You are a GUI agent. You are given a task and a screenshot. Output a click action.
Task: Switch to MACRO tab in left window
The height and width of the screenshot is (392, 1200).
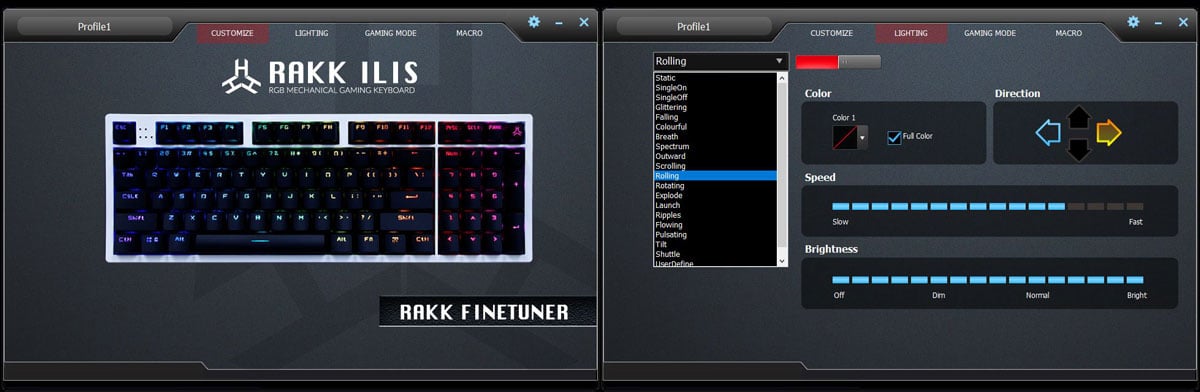[469, 33]
